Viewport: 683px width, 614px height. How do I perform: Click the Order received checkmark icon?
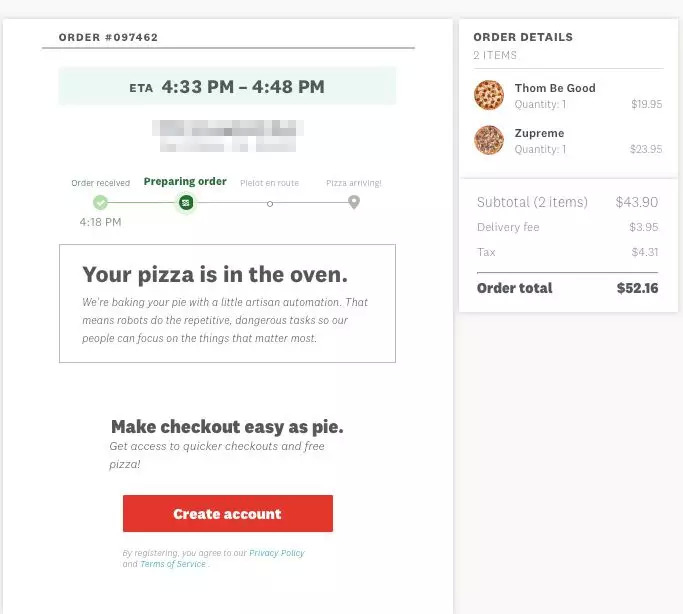point(100,203)
